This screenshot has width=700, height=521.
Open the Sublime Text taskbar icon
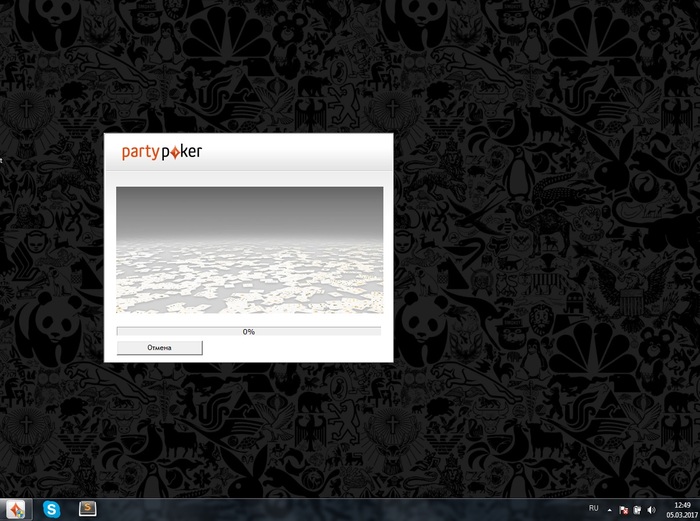tap(88, 508)
